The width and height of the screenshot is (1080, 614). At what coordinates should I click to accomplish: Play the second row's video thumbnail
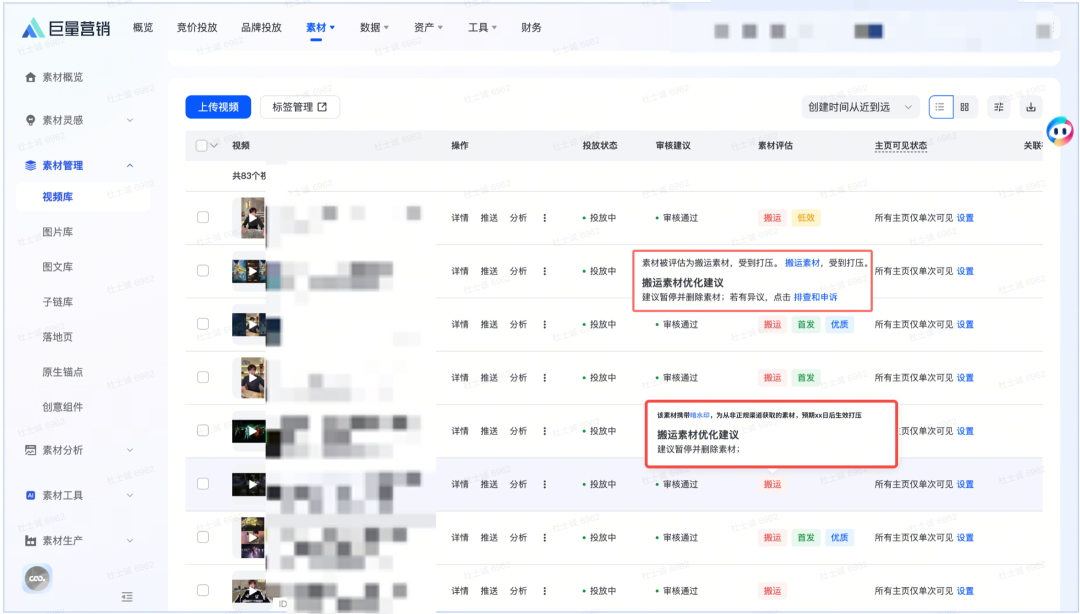pos(252,271)
